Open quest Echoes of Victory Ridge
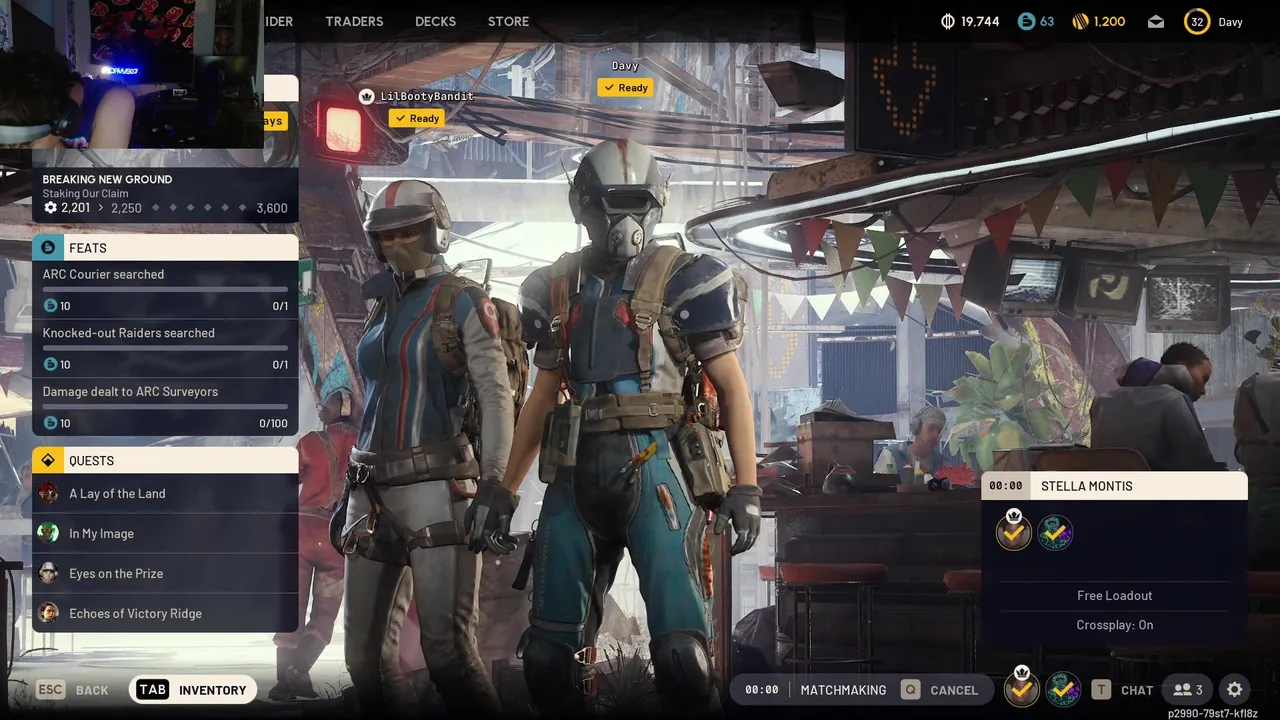The height and width of the screenshot is (720, 1280). pos(165,613)
